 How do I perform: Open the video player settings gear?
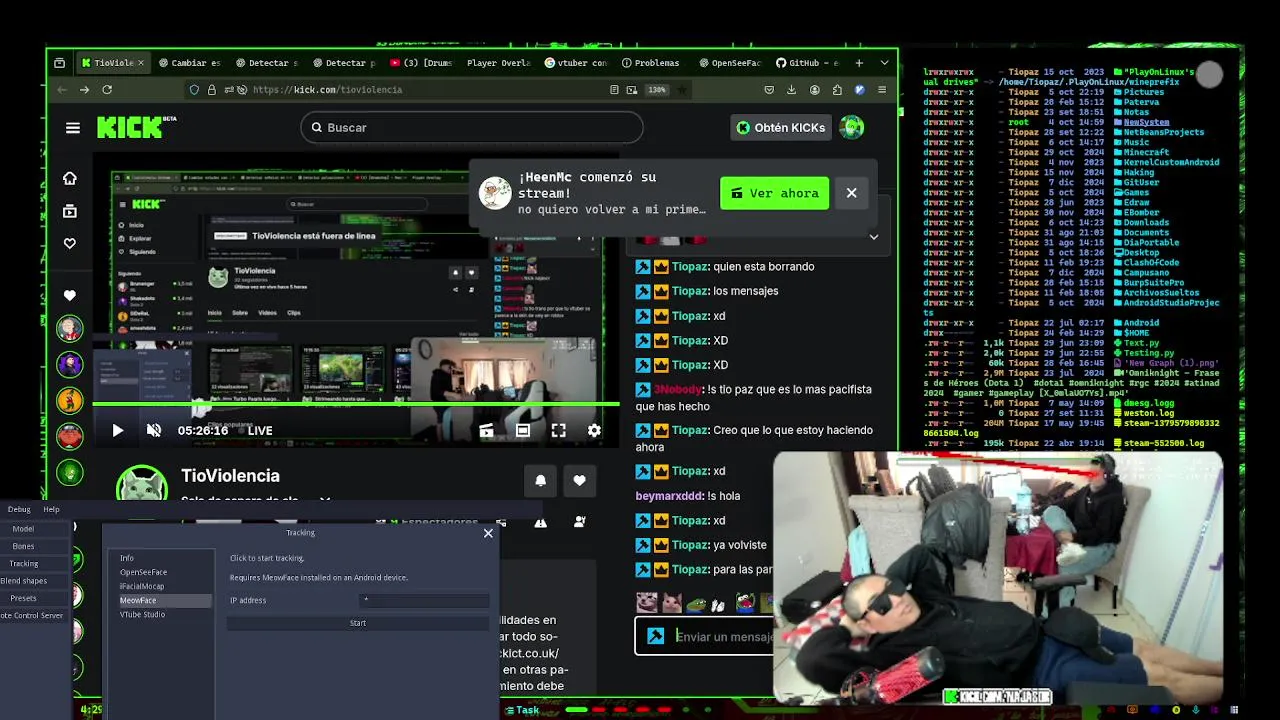(594, 430)
